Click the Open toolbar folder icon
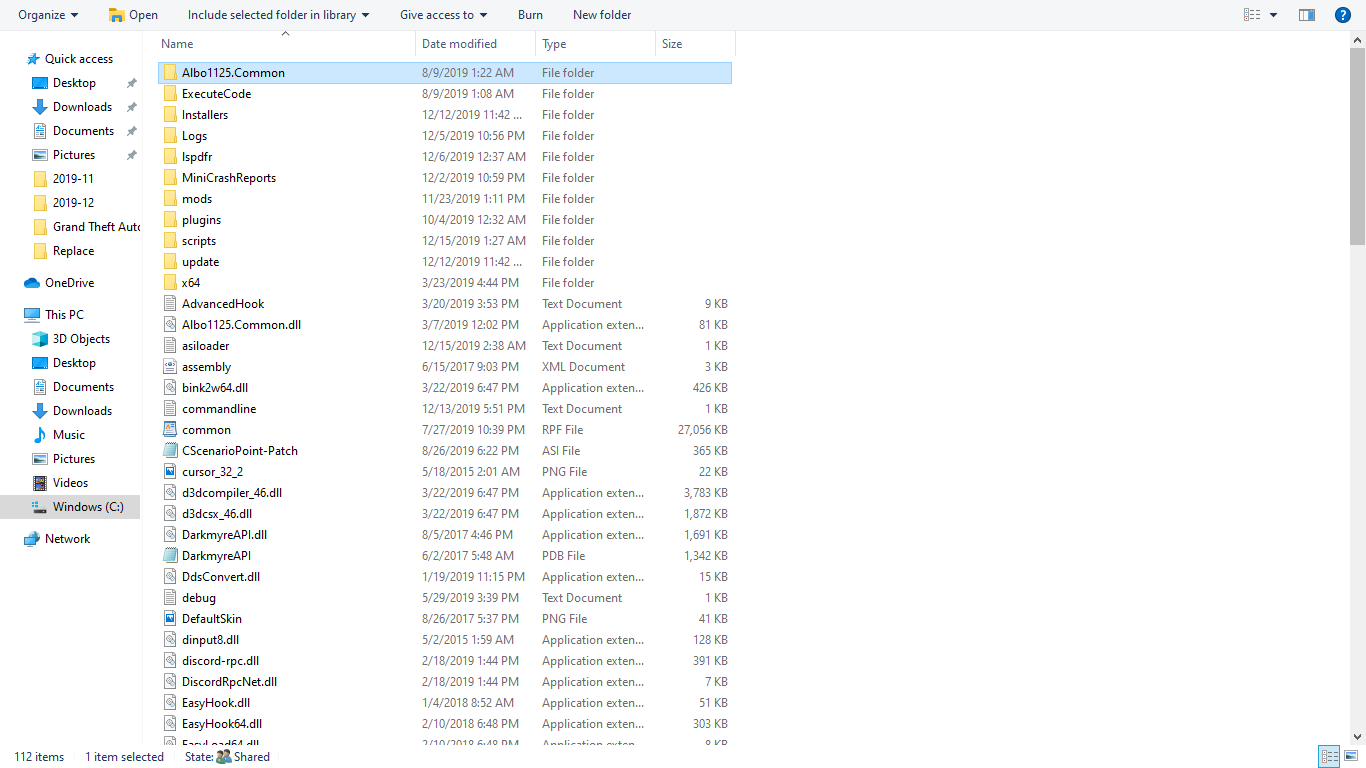This screenshot has width=1366, height=768. 117,15
